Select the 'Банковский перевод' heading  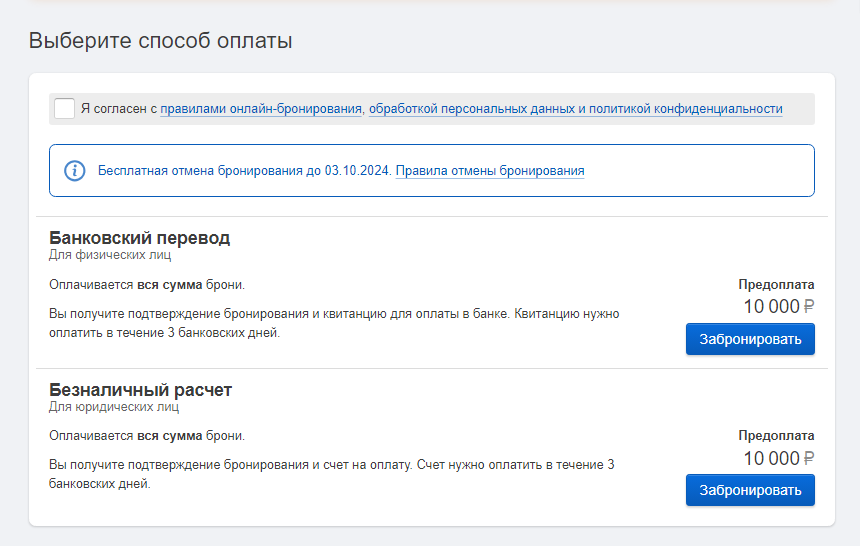pyautogui.click(x=139, y=238)
